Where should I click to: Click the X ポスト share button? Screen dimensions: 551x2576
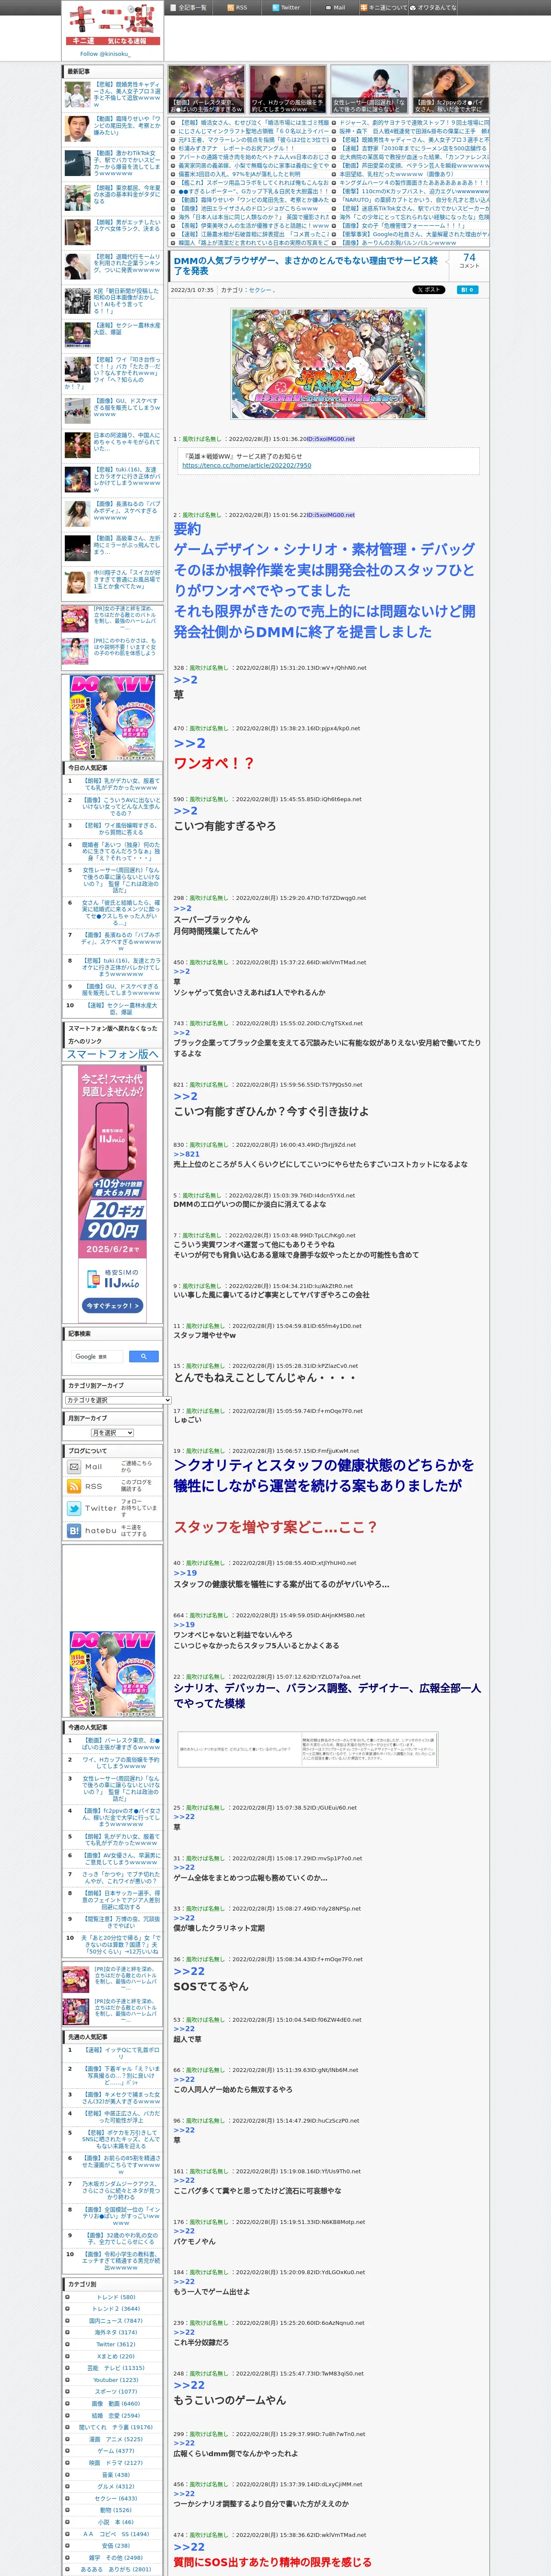429,289
